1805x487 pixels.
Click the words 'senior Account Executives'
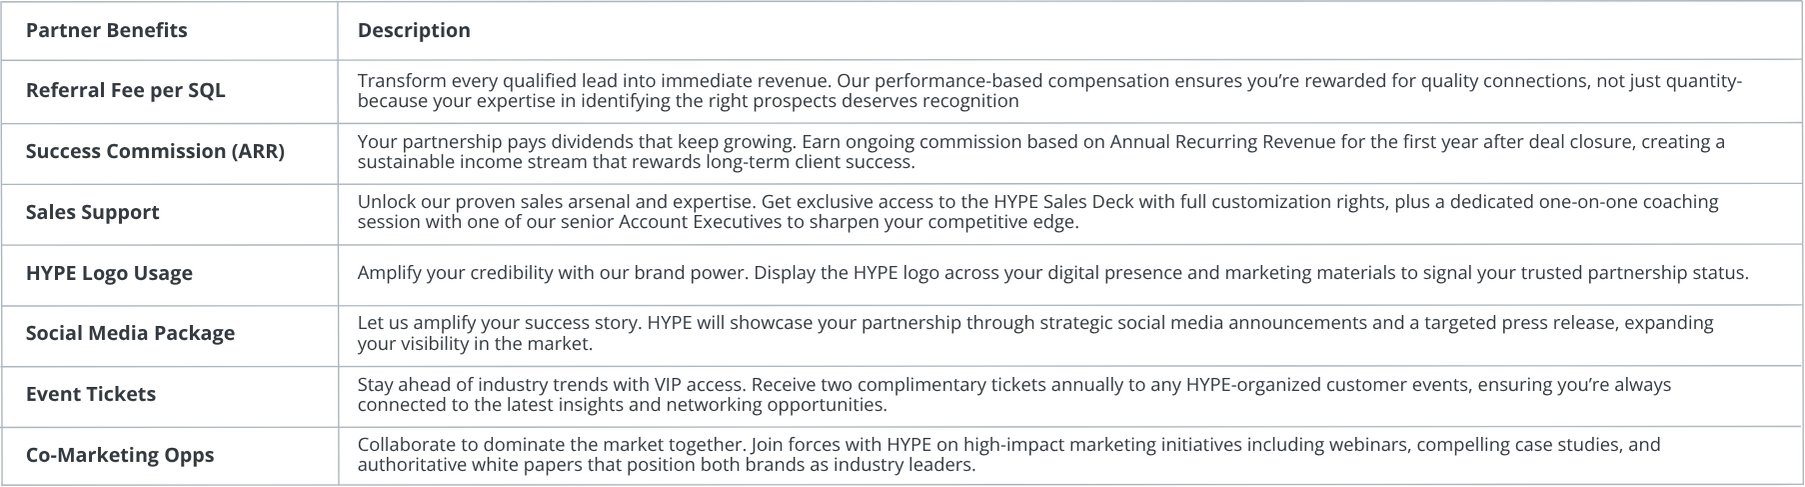click(x=670, y=222)
